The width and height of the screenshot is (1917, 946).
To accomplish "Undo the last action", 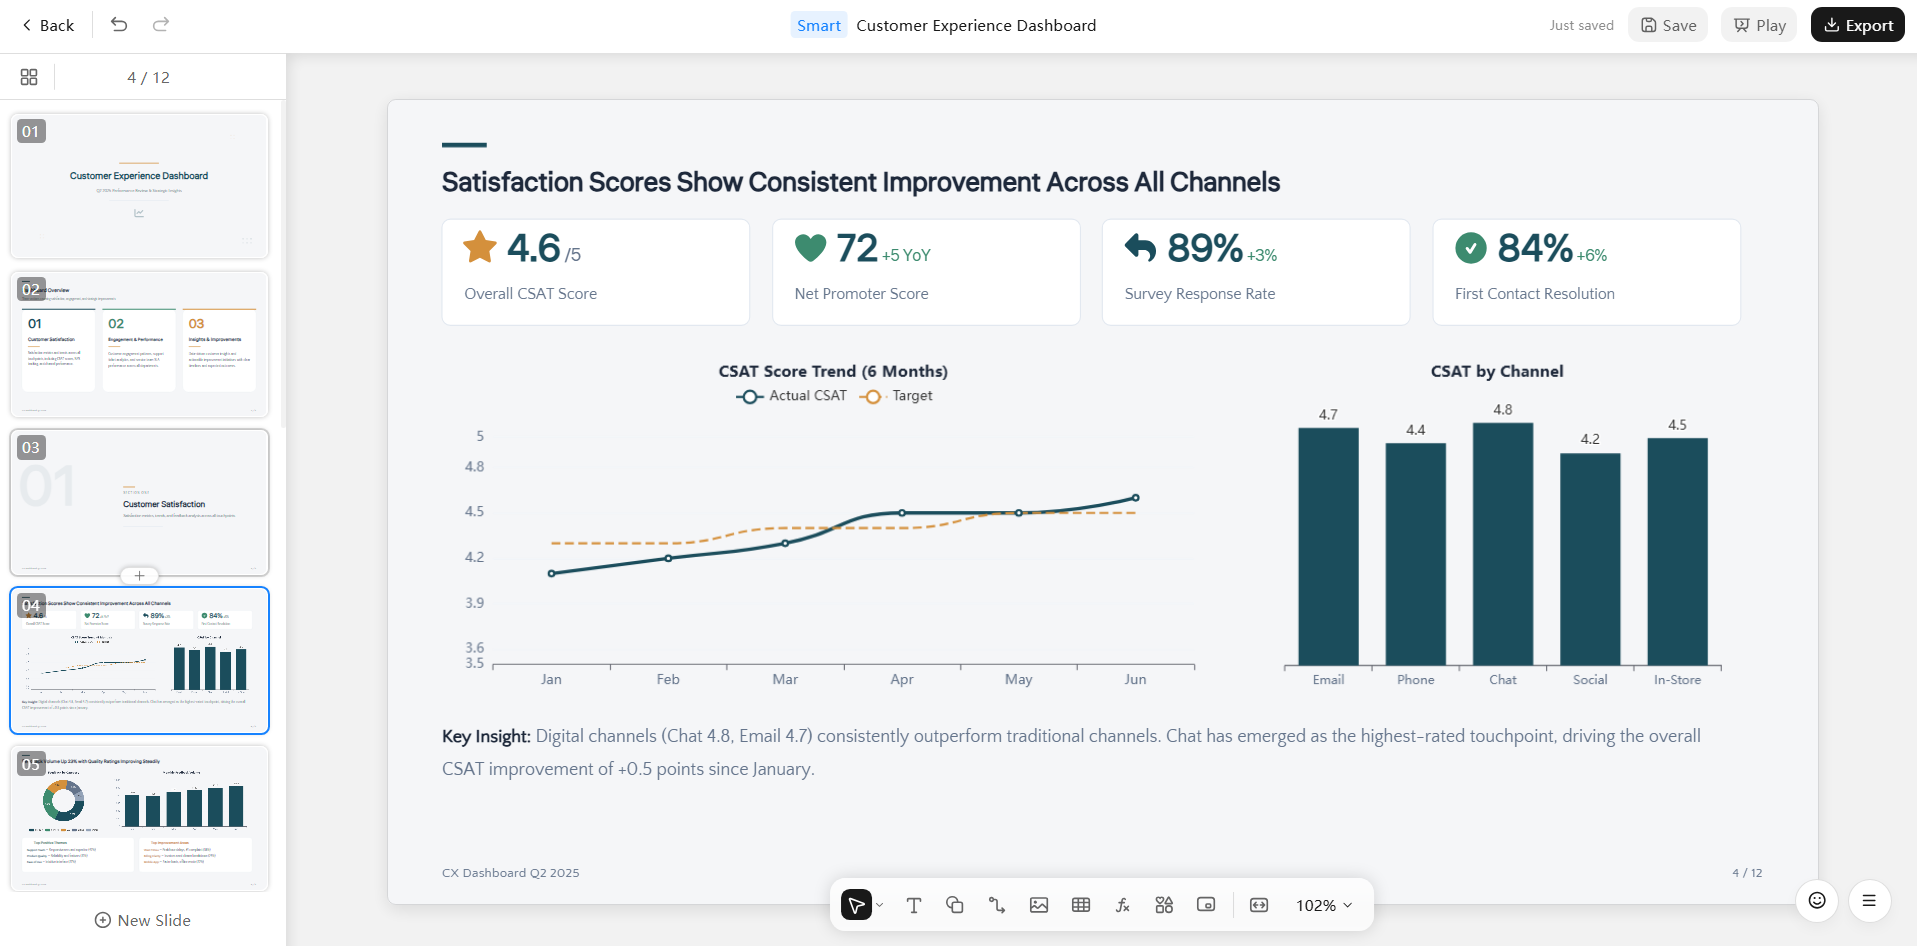I will (119, 25).
